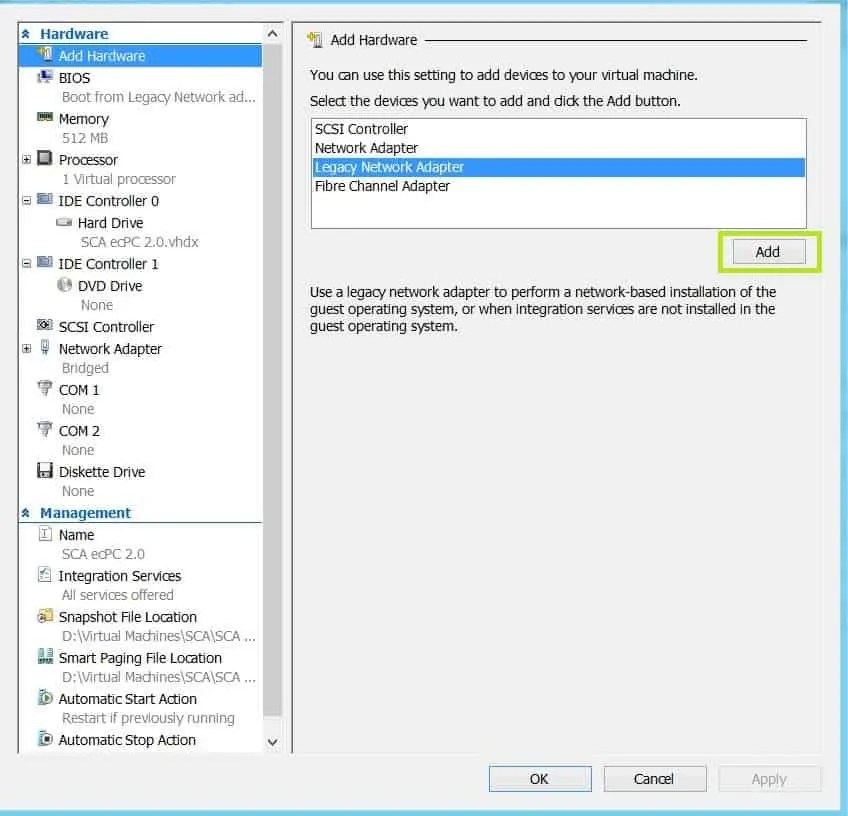Click the Processor icon
848x816 pixels.
coord(43,159)
